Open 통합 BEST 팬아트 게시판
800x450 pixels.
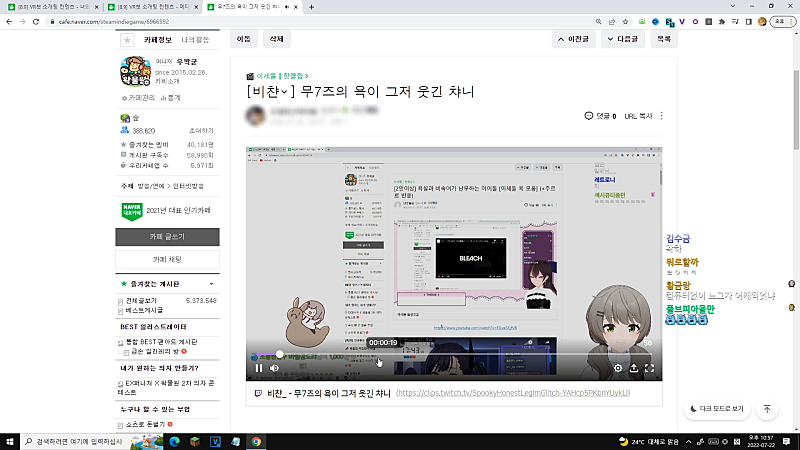(x=161, y=342)
